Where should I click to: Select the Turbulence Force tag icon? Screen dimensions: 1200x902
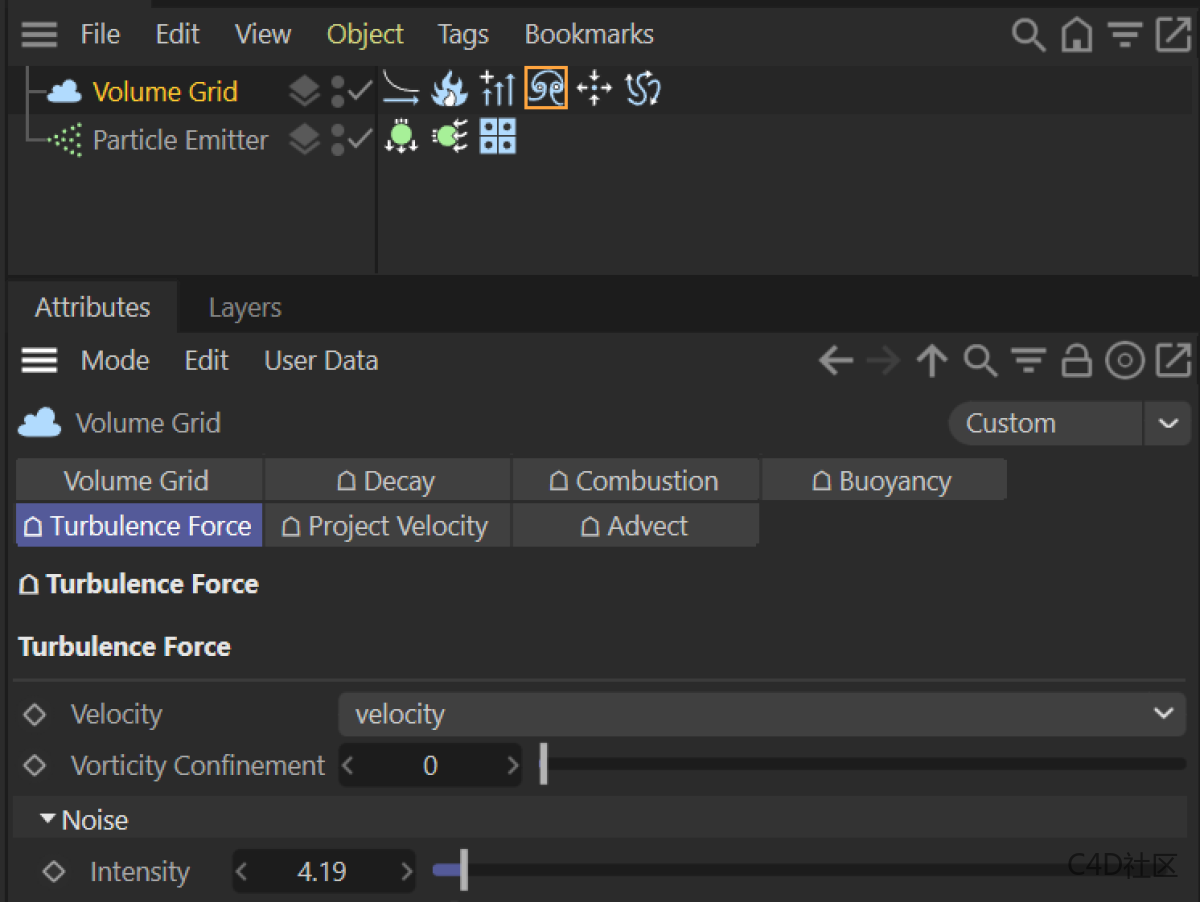point(546,90)
